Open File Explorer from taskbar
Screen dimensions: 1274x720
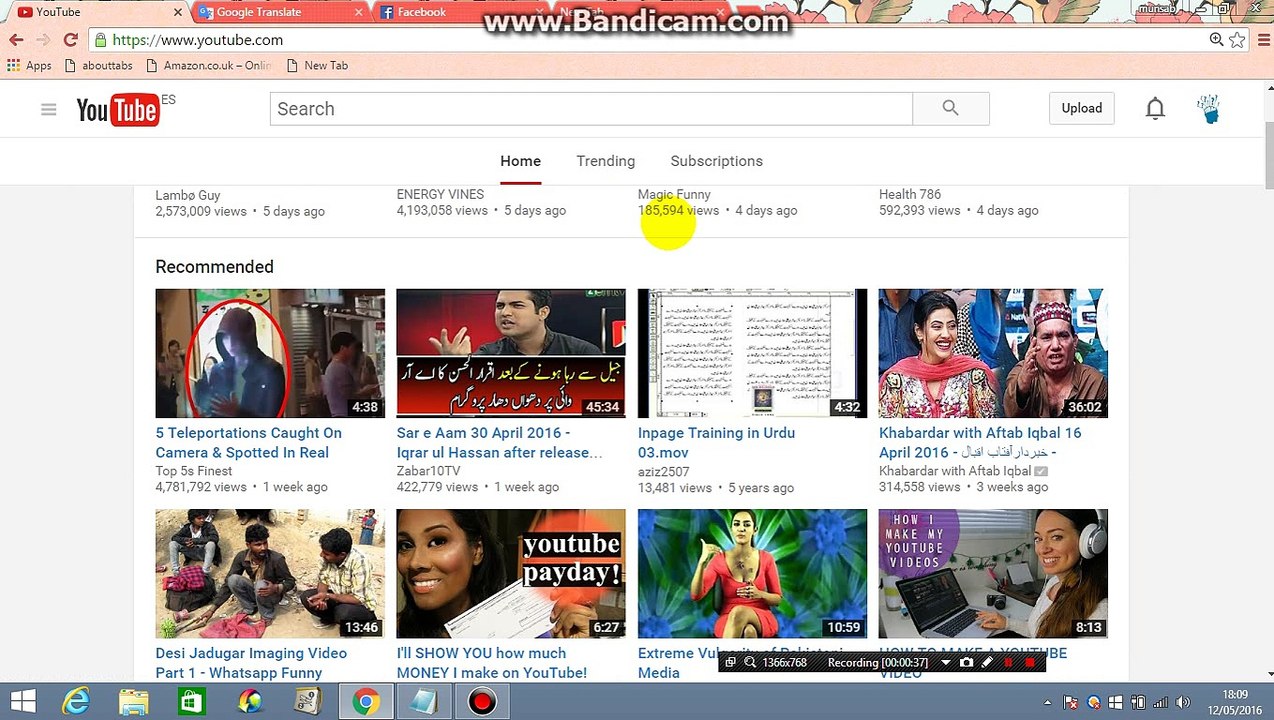point(134,702)
